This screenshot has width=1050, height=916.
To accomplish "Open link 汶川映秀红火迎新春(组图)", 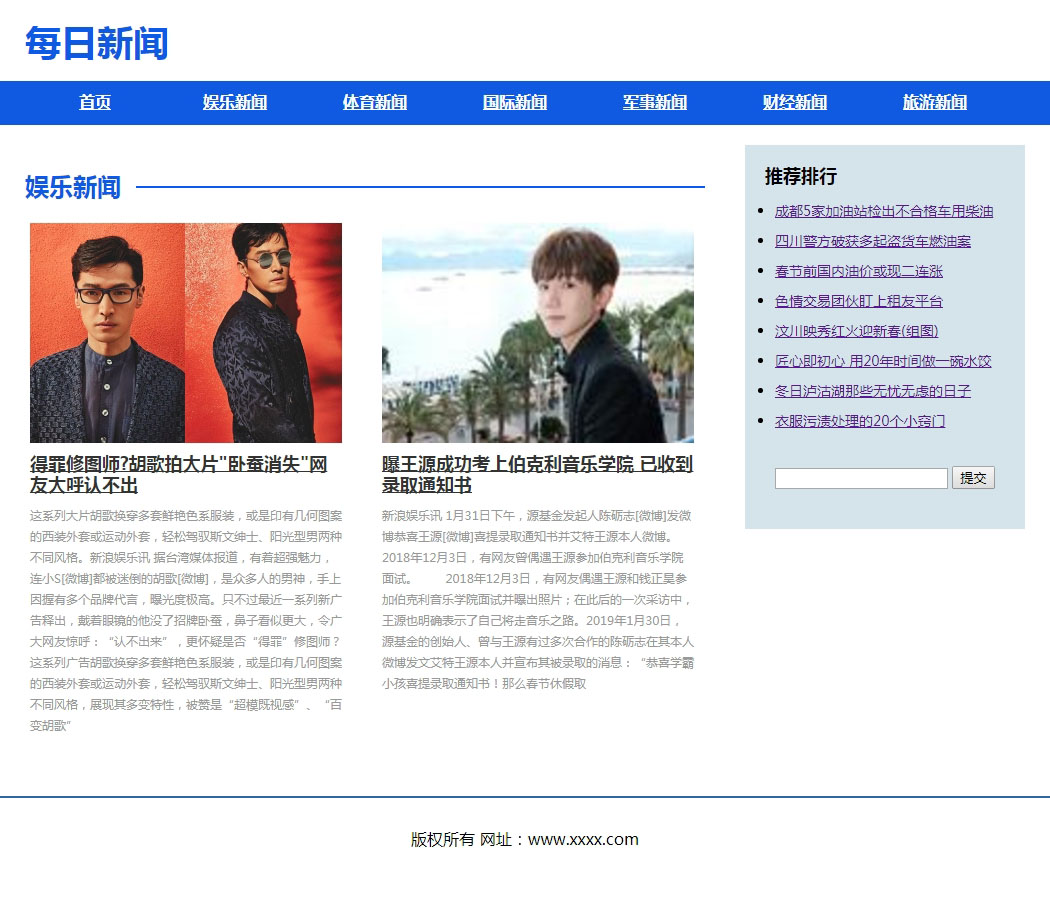I will (856, 331).
